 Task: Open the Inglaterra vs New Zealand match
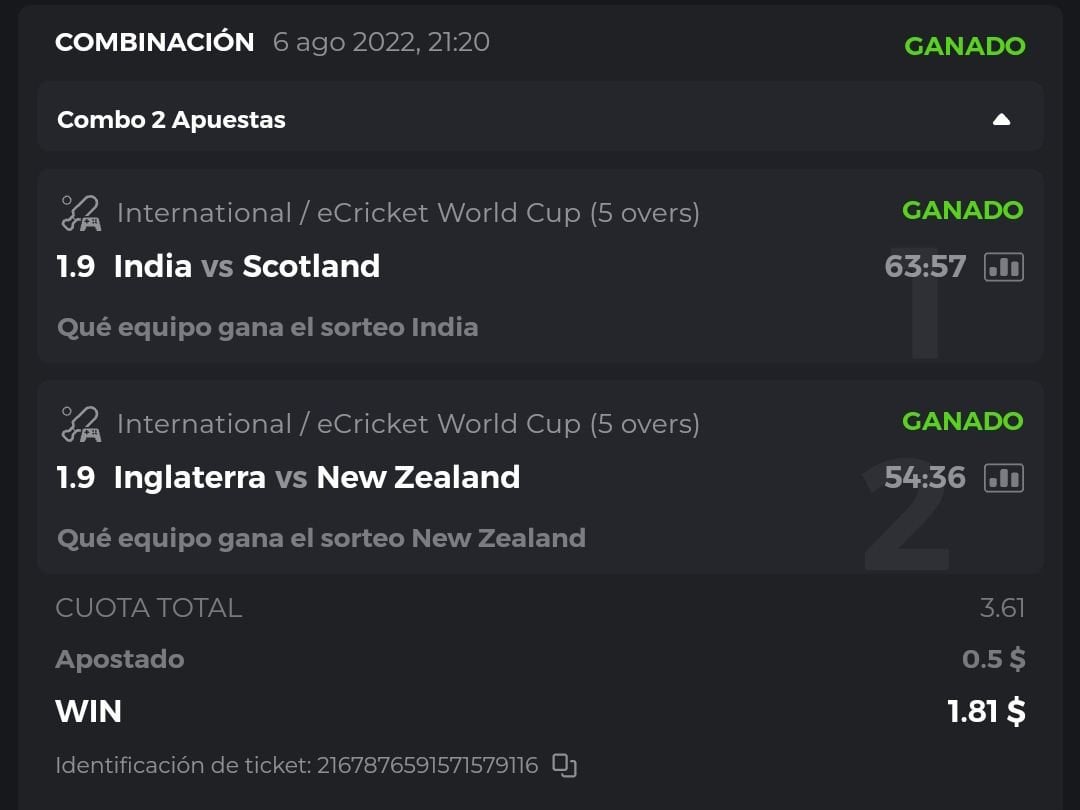316,477
